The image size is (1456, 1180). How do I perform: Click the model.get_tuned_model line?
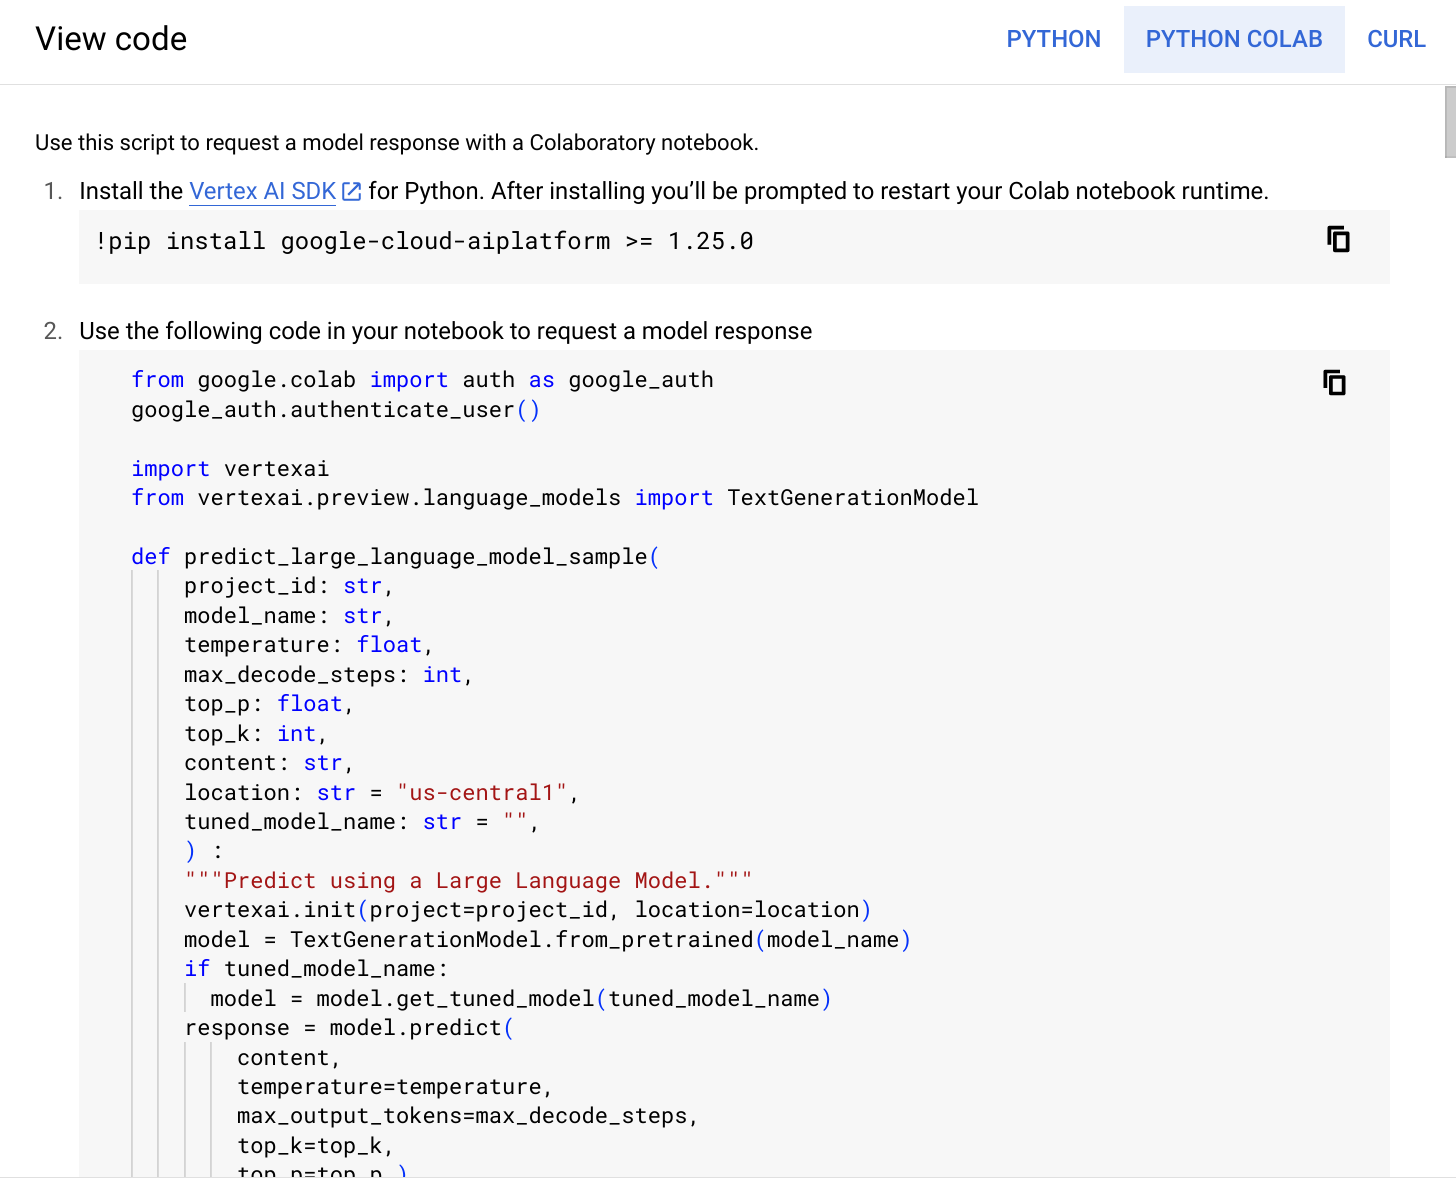click(521, 999)
